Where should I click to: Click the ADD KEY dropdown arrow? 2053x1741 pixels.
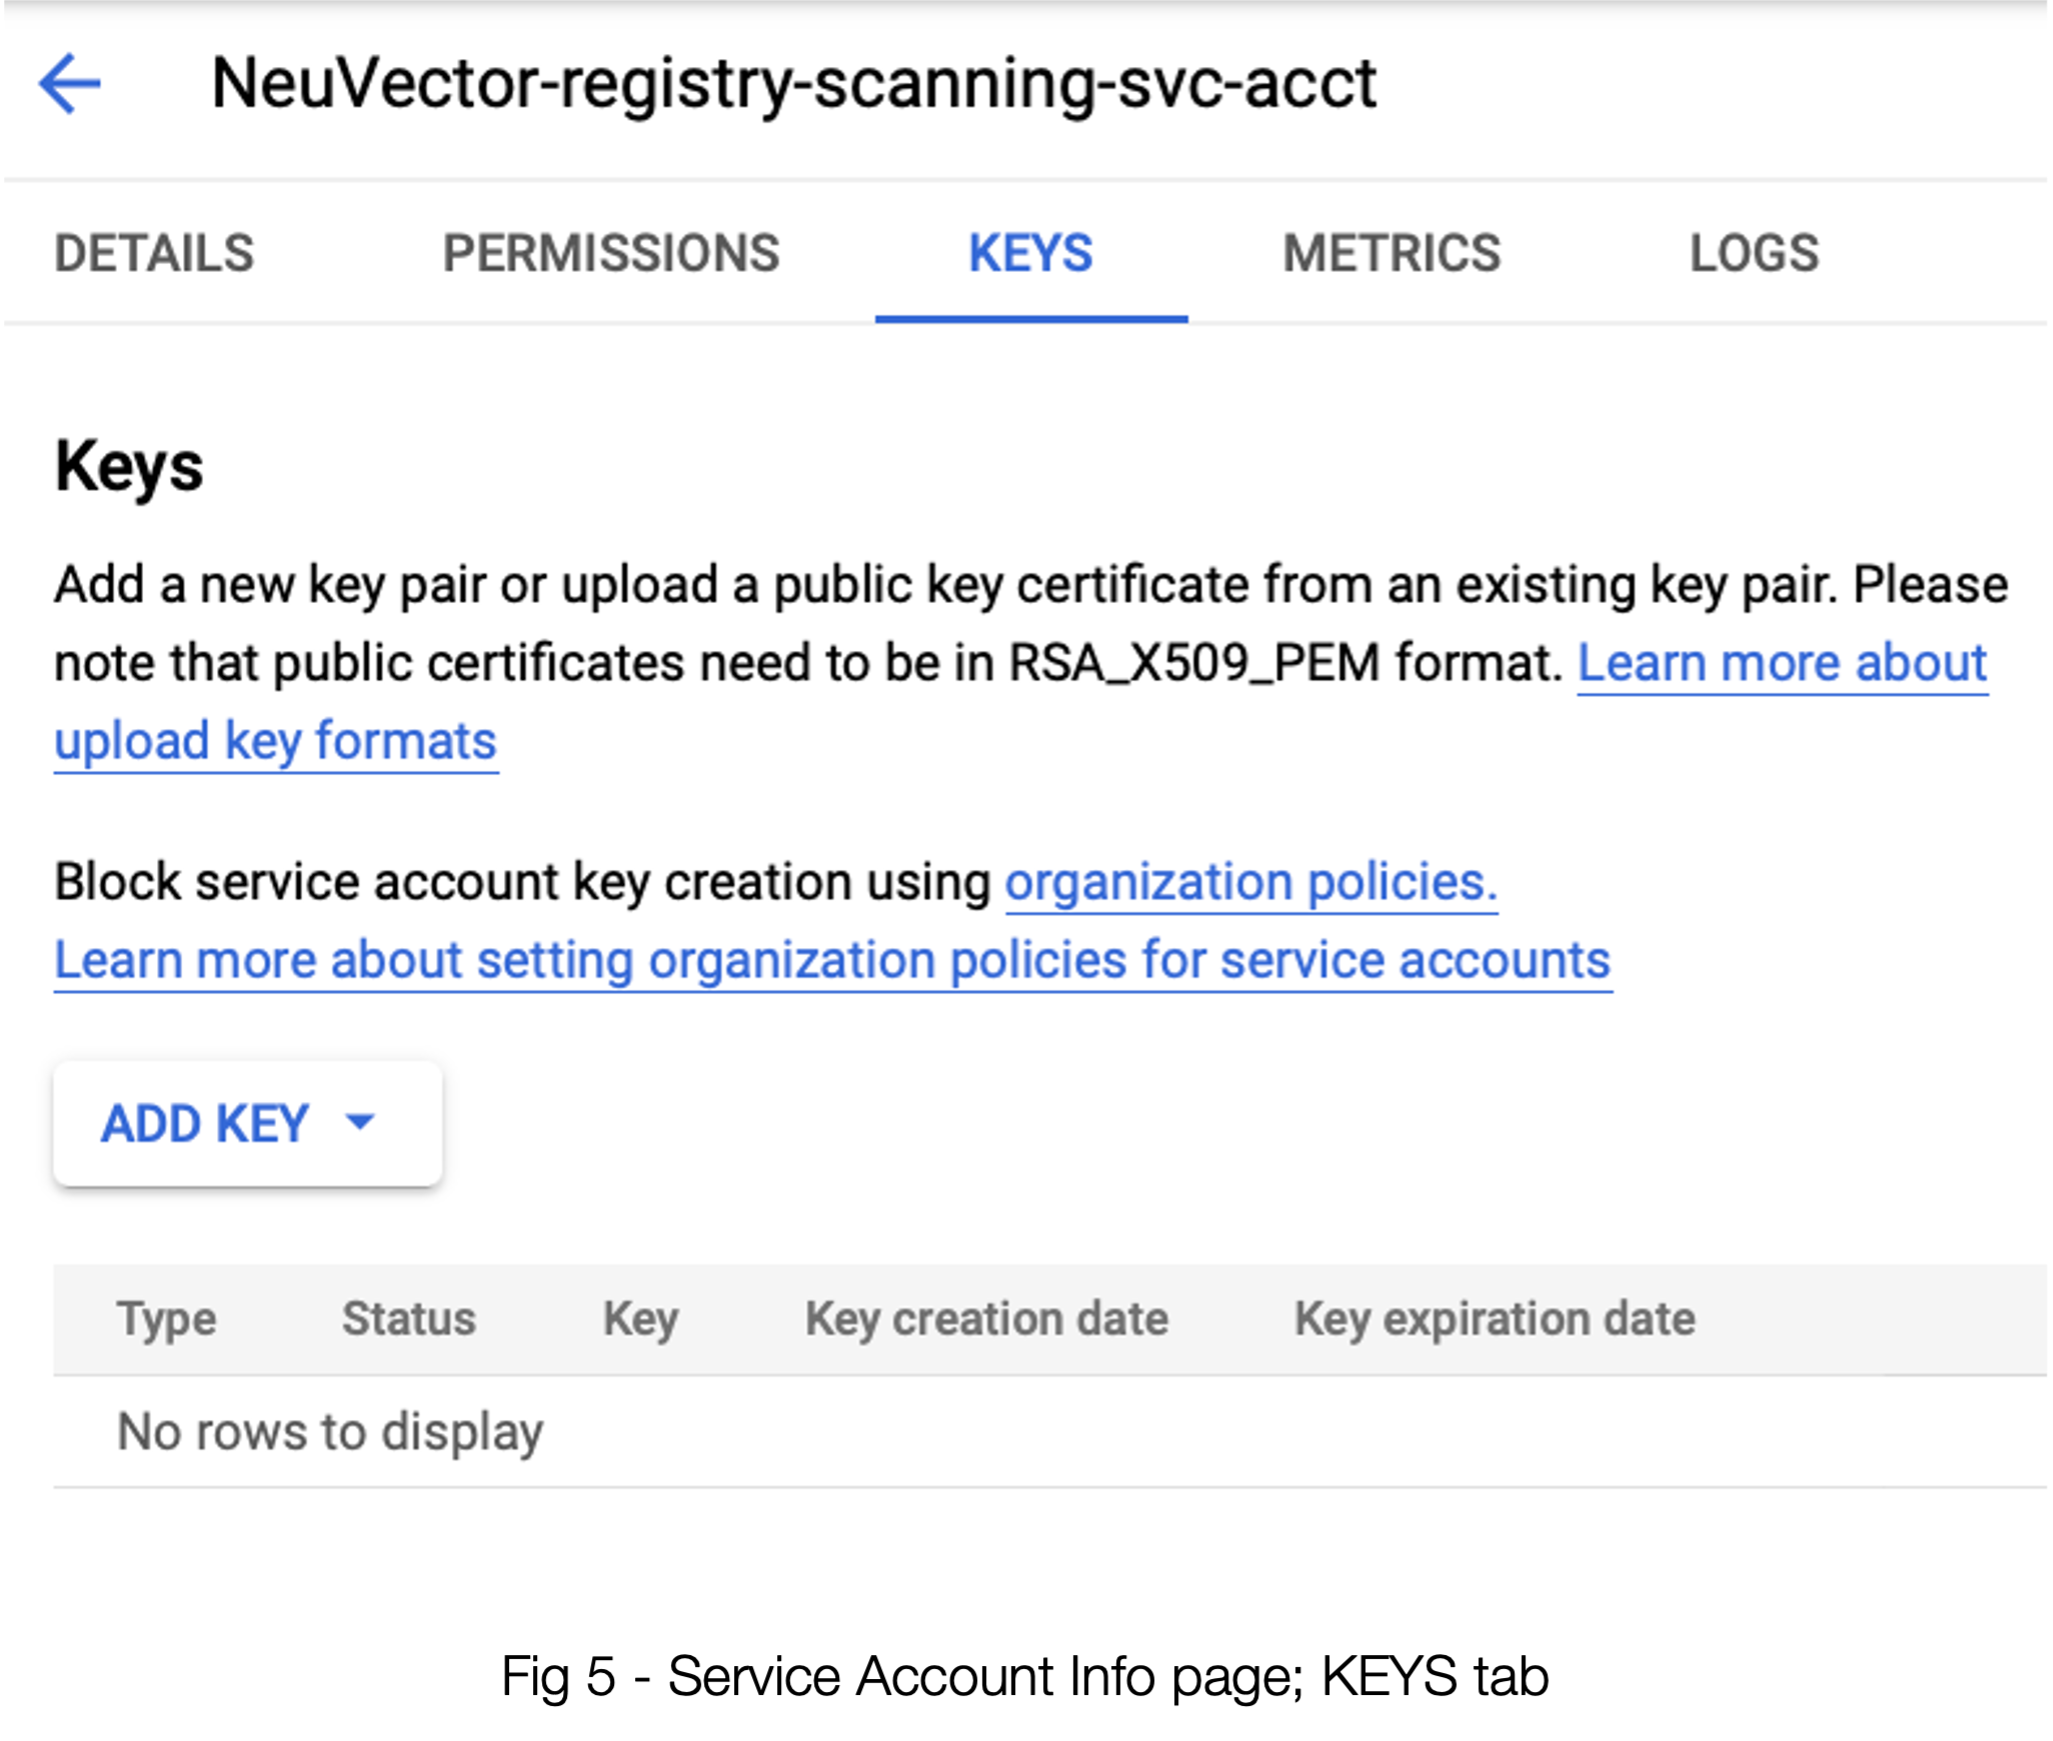coord(360,1123)
